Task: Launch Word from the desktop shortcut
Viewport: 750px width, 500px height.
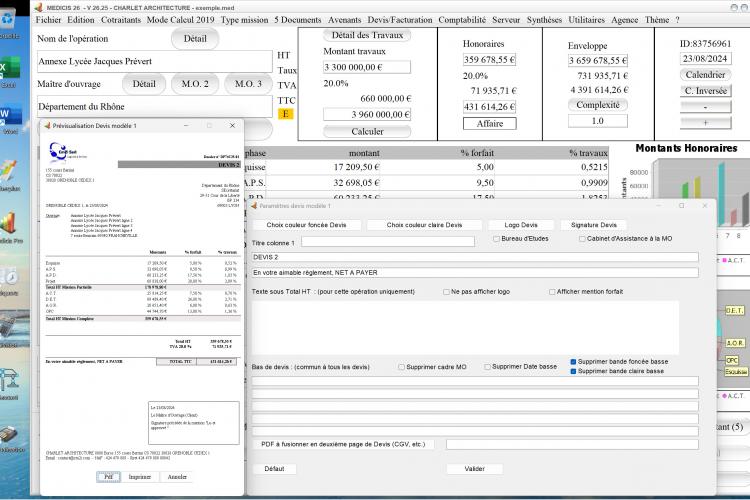Action: (9, 115)
